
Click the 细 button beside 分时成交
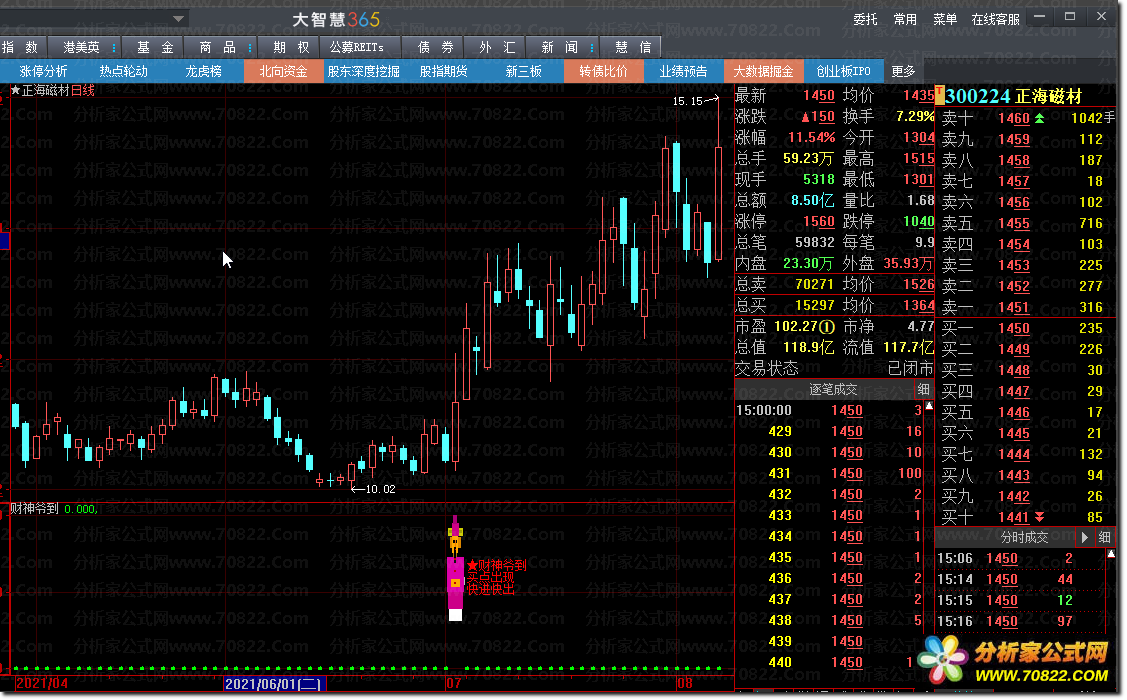[1105, 537]
